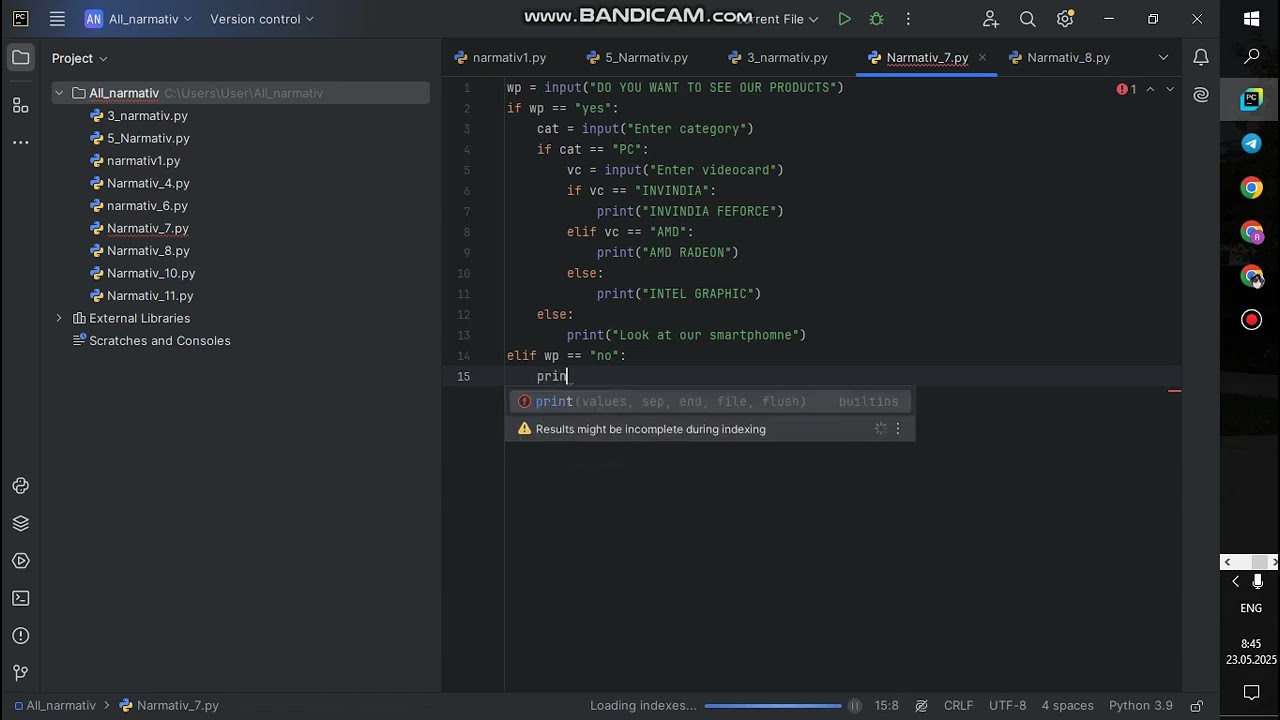Open more run actions menu
This screenshot has height=720, width=1280.
(908, 19)
